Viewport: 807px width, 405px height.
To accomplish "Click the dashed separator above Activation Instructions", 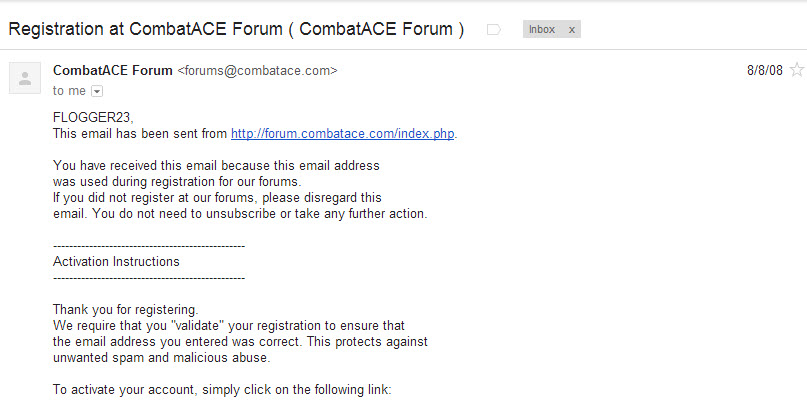I will point(149,246).
